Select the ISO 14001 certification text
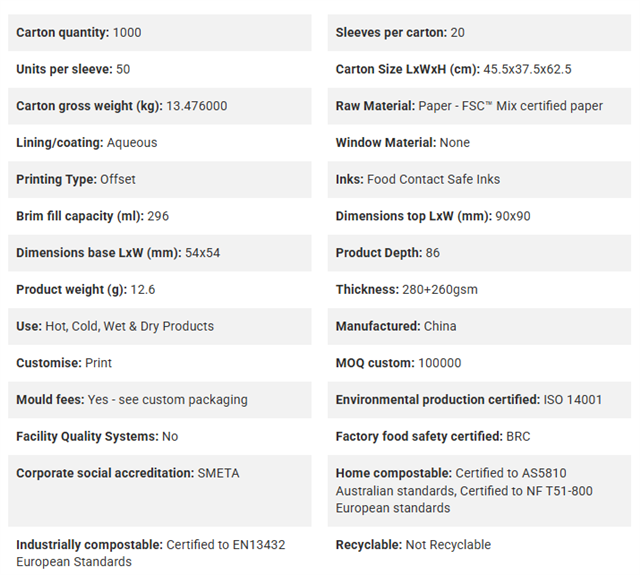 [573, 400]
